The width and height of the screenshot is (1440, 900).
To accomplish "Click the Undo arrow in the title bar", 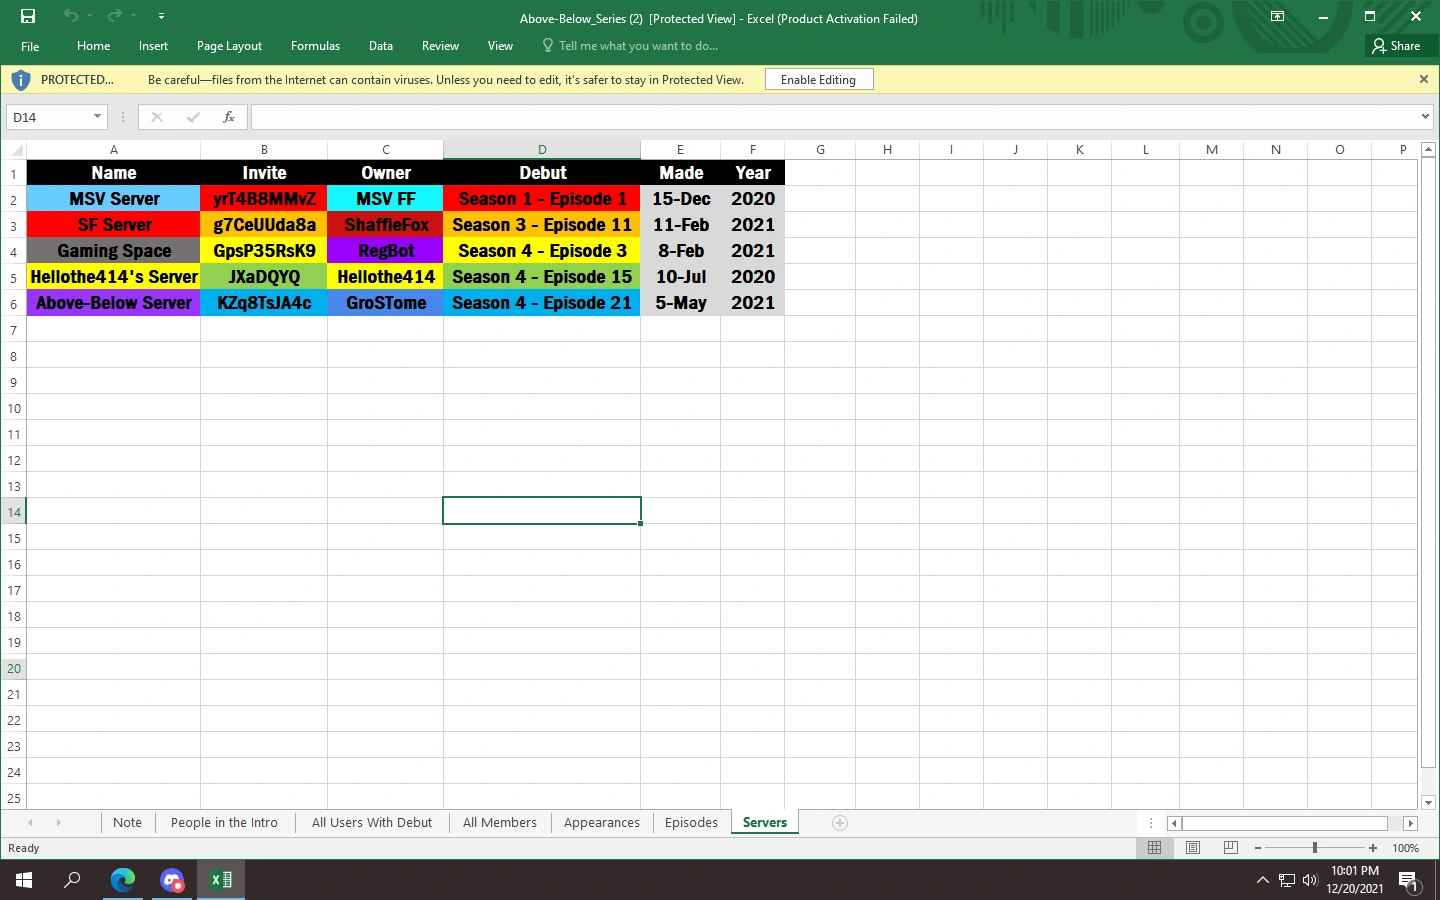I will click(x=70, y=16).
